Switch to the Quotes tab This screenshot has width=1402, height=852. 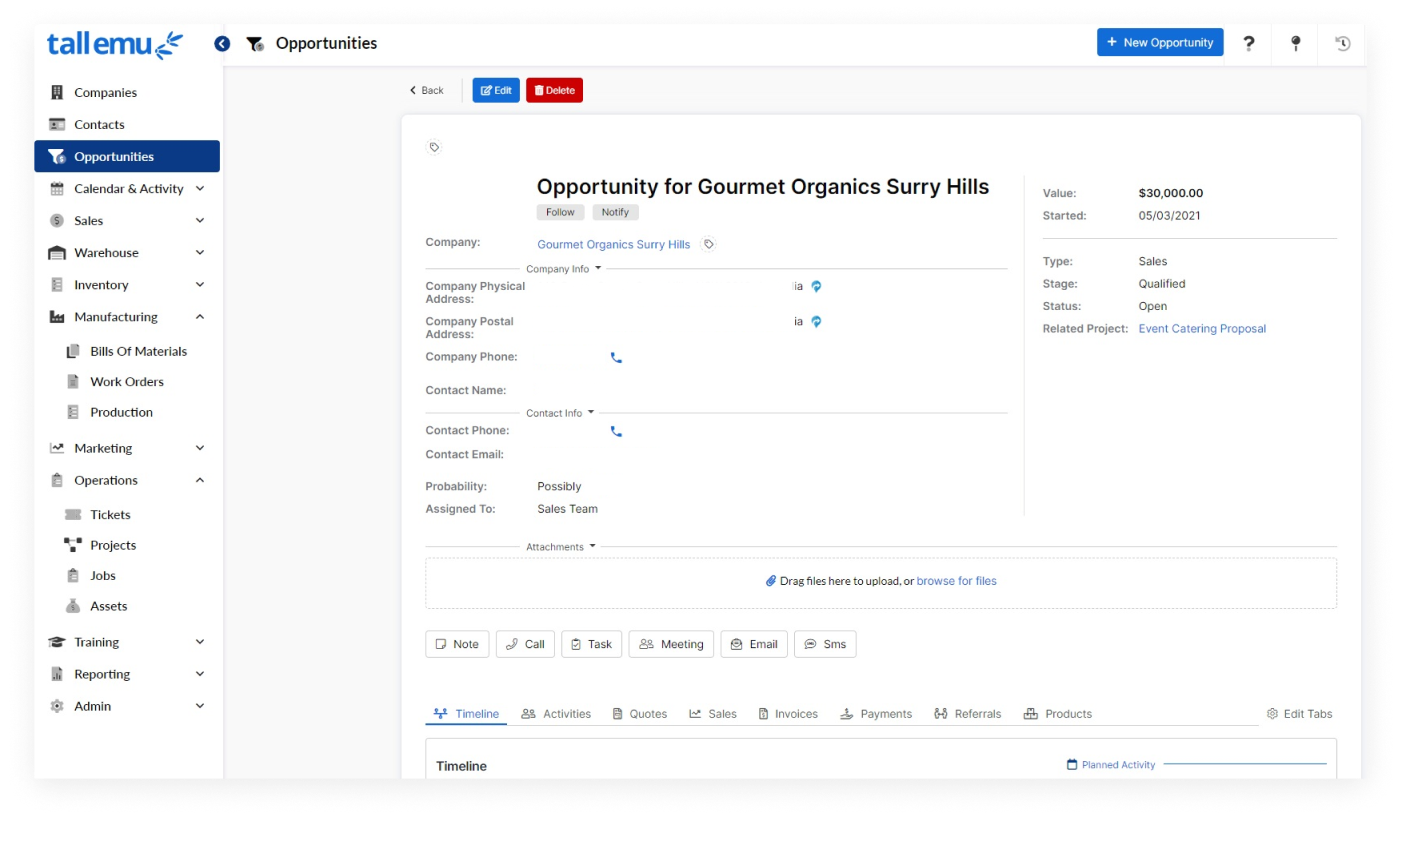[639, 714]
